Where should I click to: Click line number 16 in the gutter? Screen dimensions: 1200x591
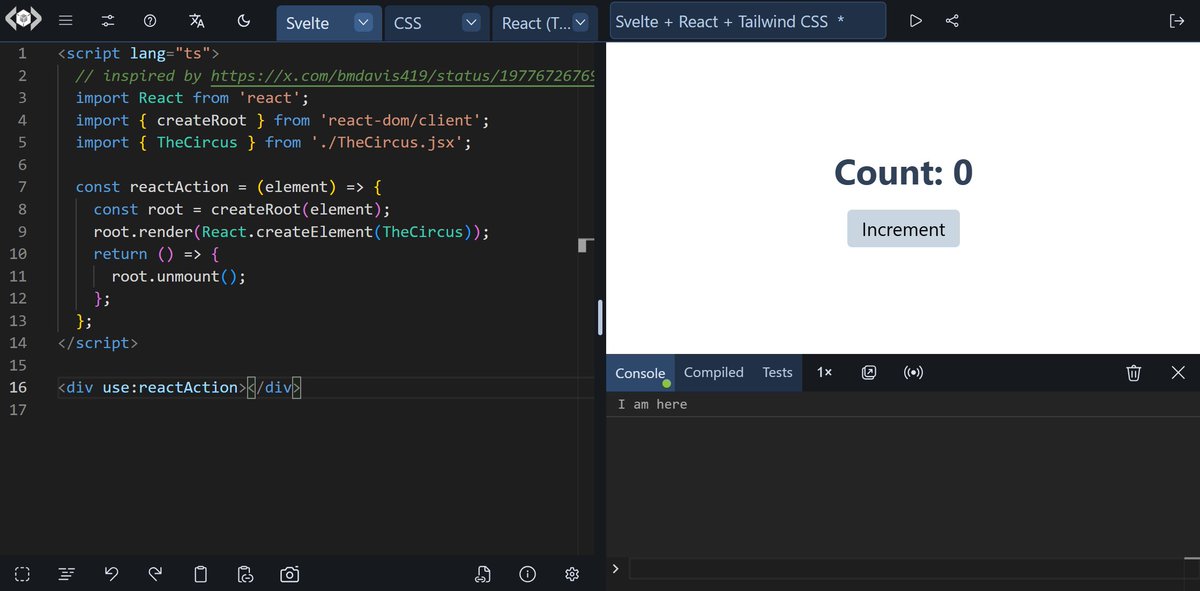pos(18,387)
